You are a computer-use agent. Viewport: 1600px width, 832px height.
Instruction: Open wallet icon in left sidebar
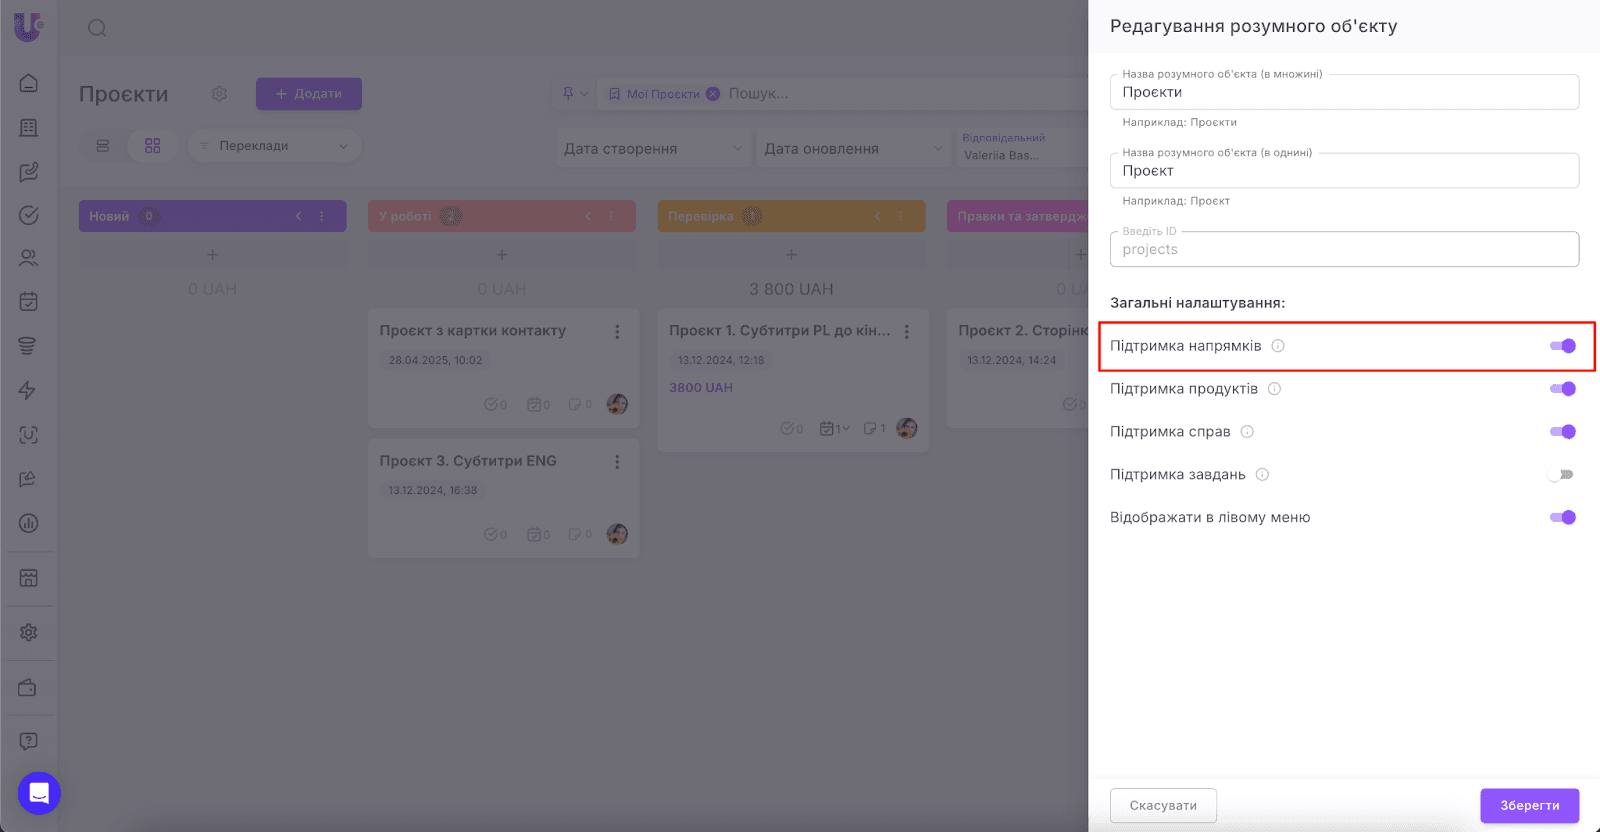click(28, 688)
